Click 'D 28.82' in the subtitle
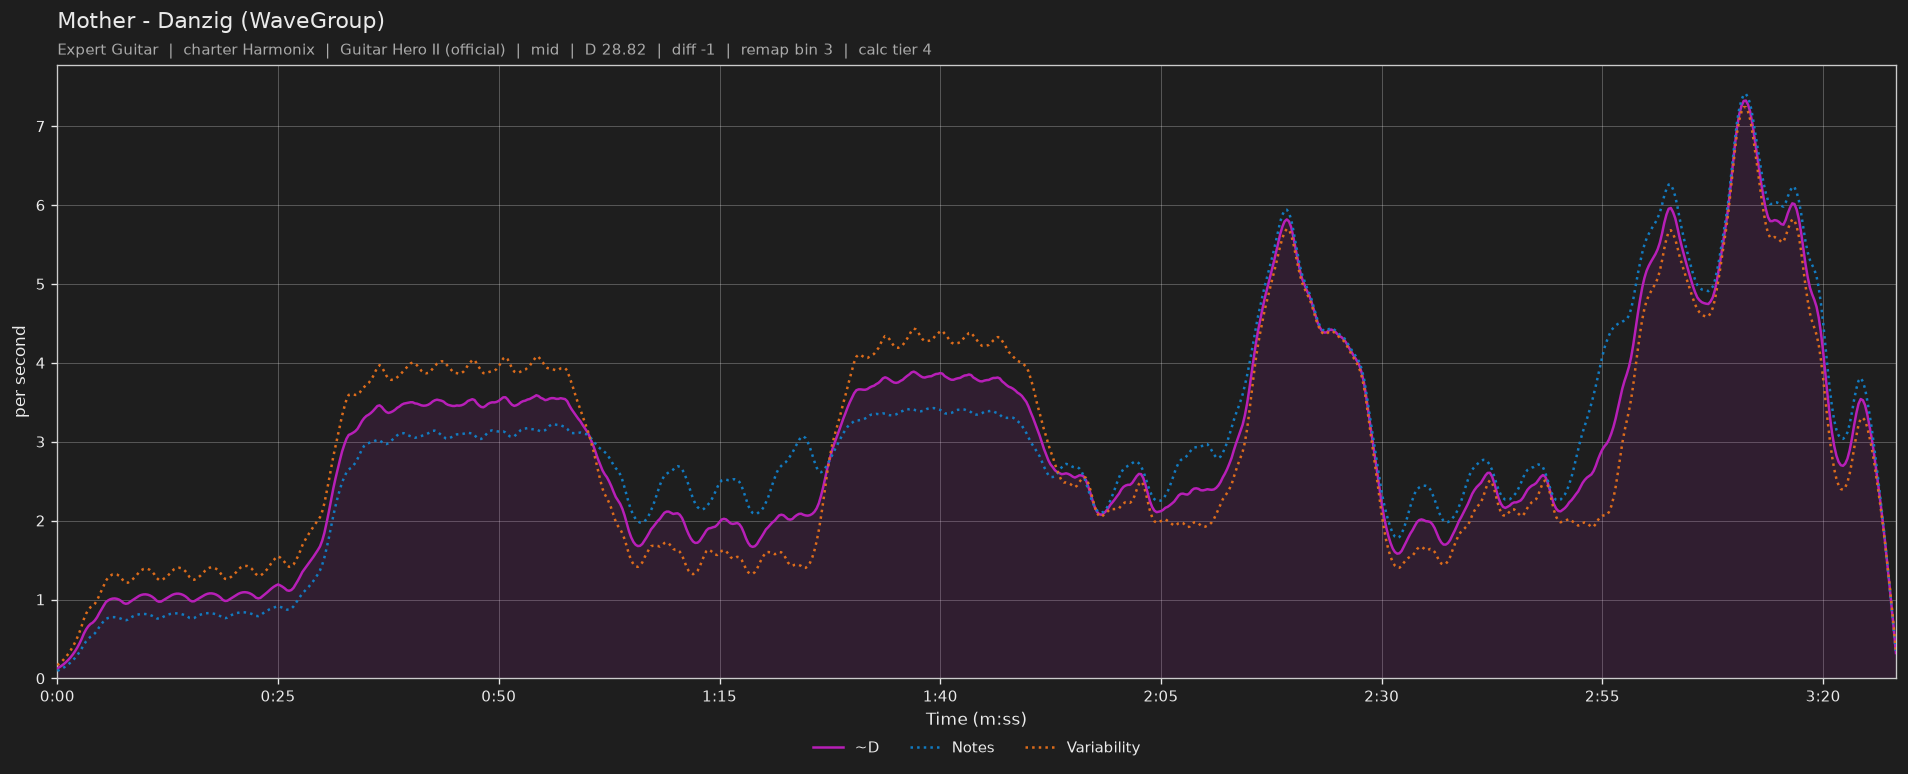This screenshot has height=774, width=1908. pyautogui.click(x=615, y=50)
